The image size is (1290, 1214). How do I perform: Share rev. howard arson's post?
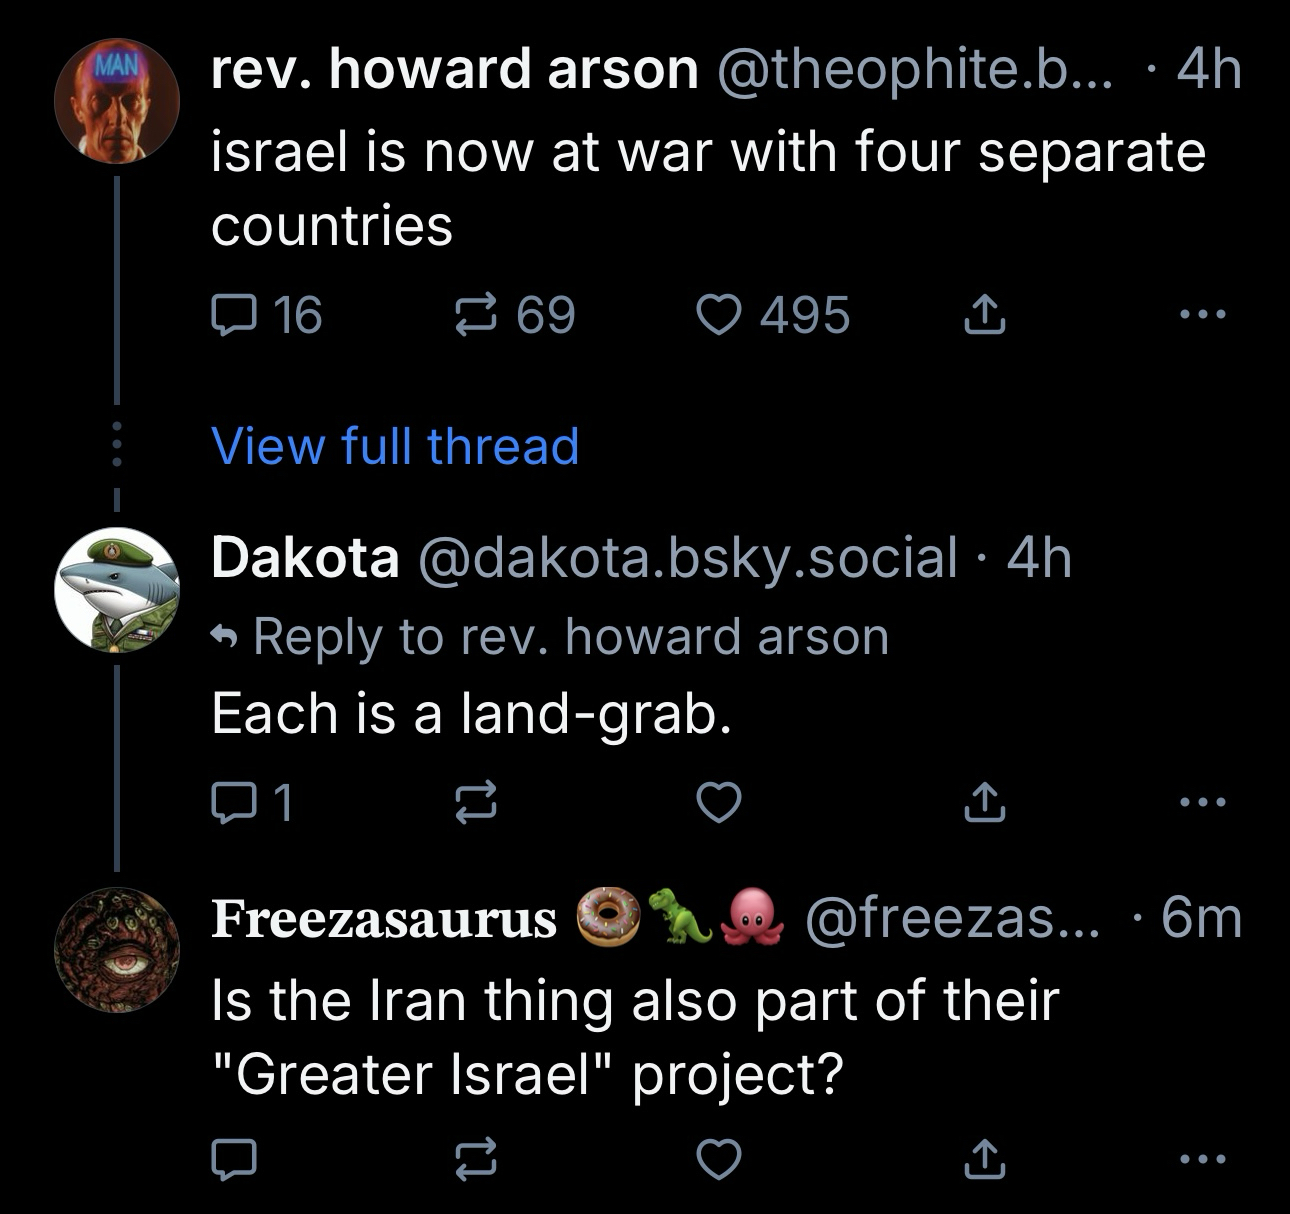point(982,315)
